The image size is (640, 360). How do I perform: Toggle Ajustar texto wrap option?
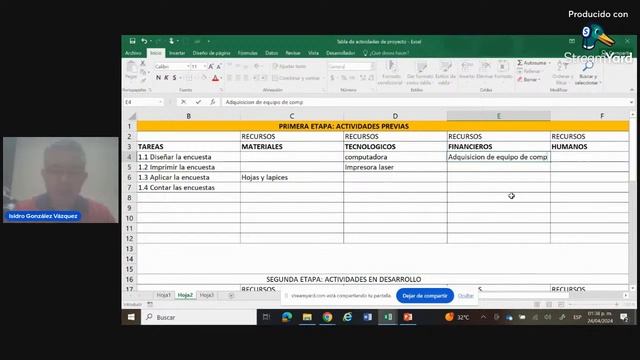click(x=289, y=66)
